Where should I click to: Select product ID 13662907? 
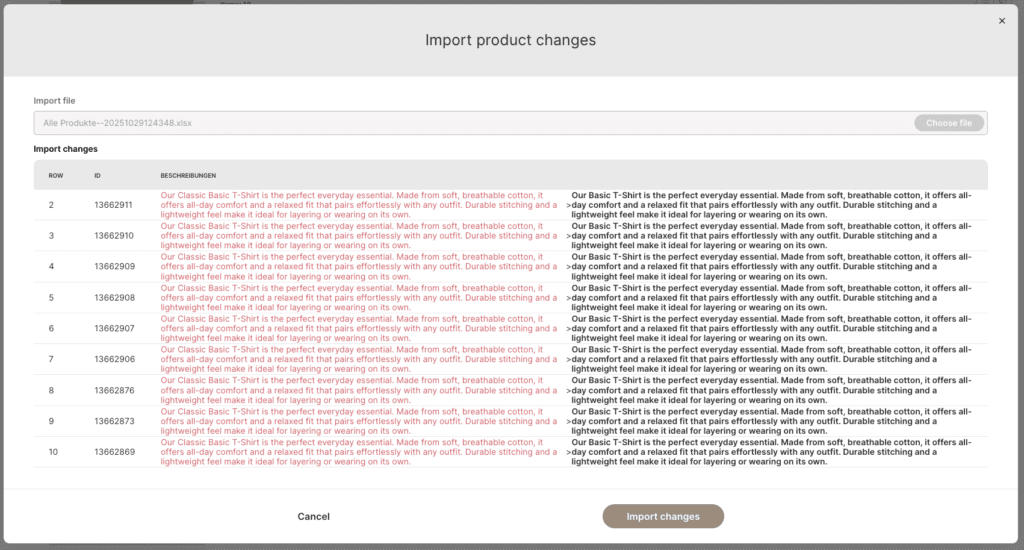pyautogui.click(x=113, y=329)
